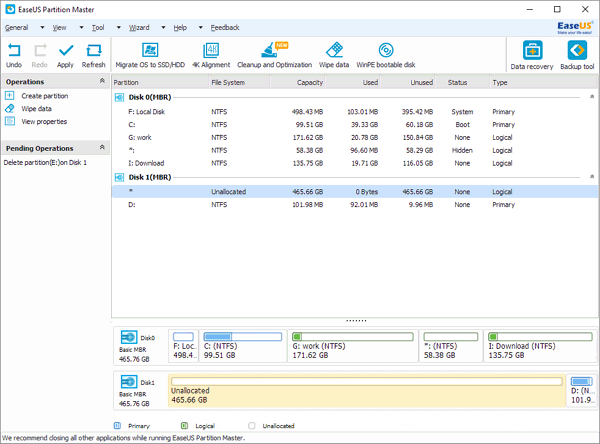Image resolution: width=600 pixels, height=444 pixels.
Task: Sort by Used column header
Action: point(353,82)
